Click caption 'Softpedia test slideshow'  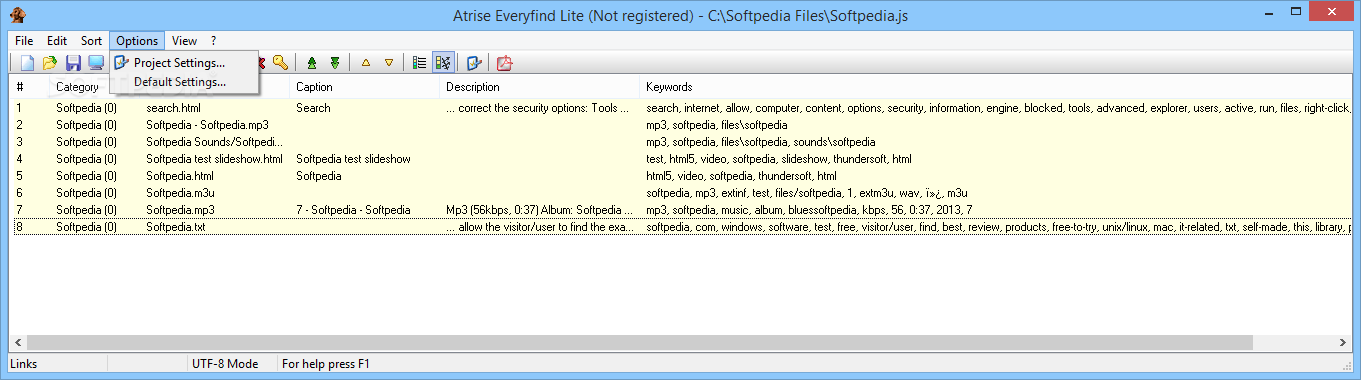coord(353,159)
